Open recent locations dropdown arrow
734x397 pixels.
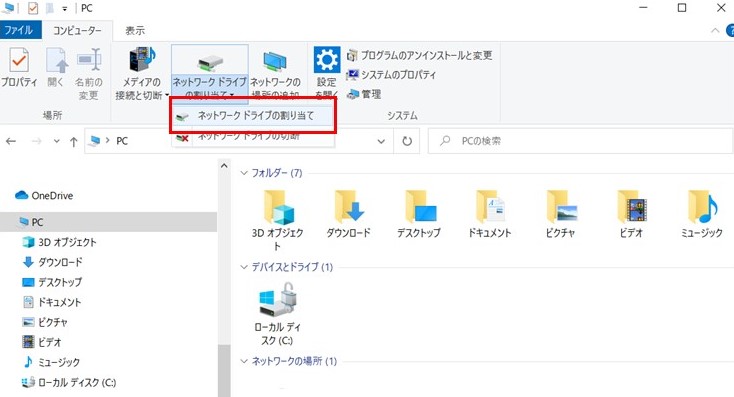[57, 141]
